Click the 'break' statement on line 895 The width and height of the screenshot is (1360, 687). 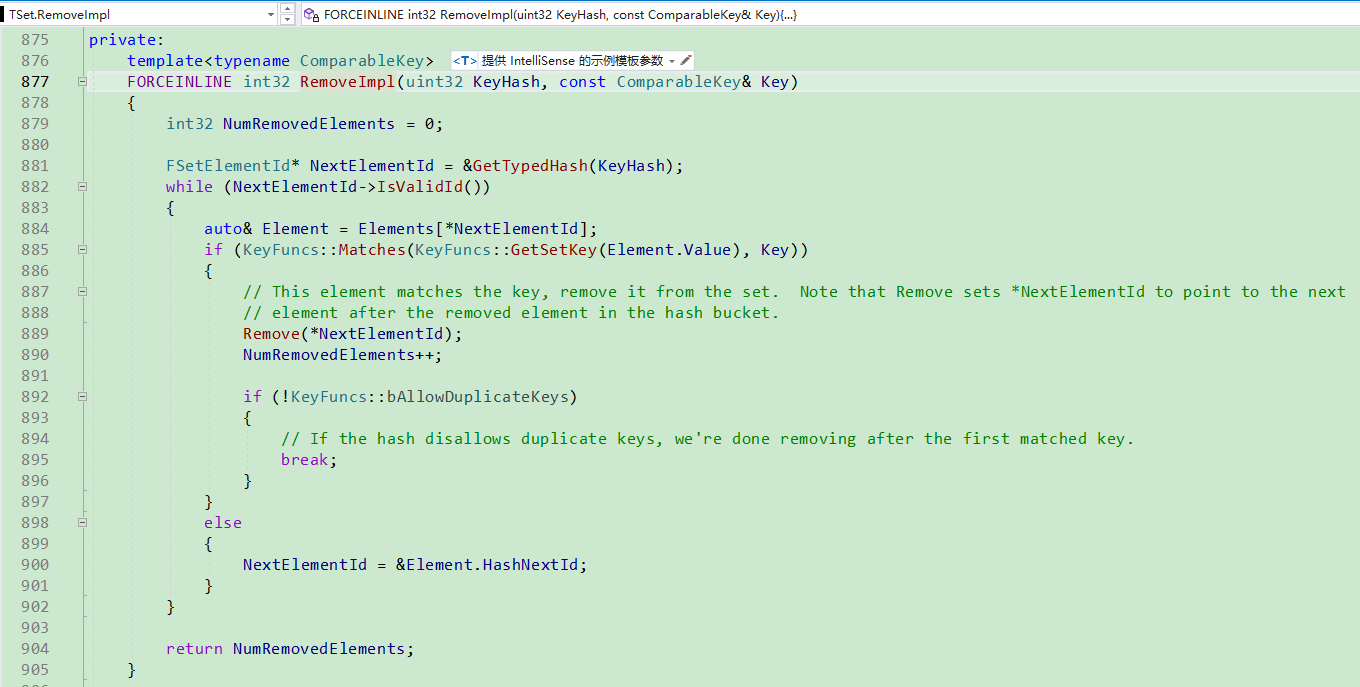(x=305, y=460)
